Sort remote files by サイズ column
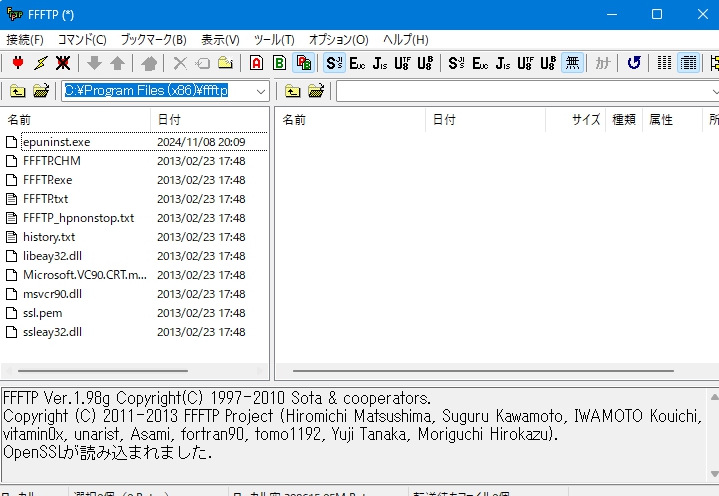The image size is (719, 496). click(575, 120)
